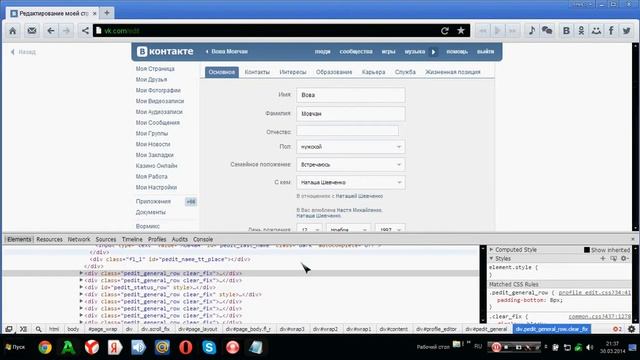Go back with the left arrow button
Image resolution: width=640 pixels, height=360 pixels.
coord(51,31)
